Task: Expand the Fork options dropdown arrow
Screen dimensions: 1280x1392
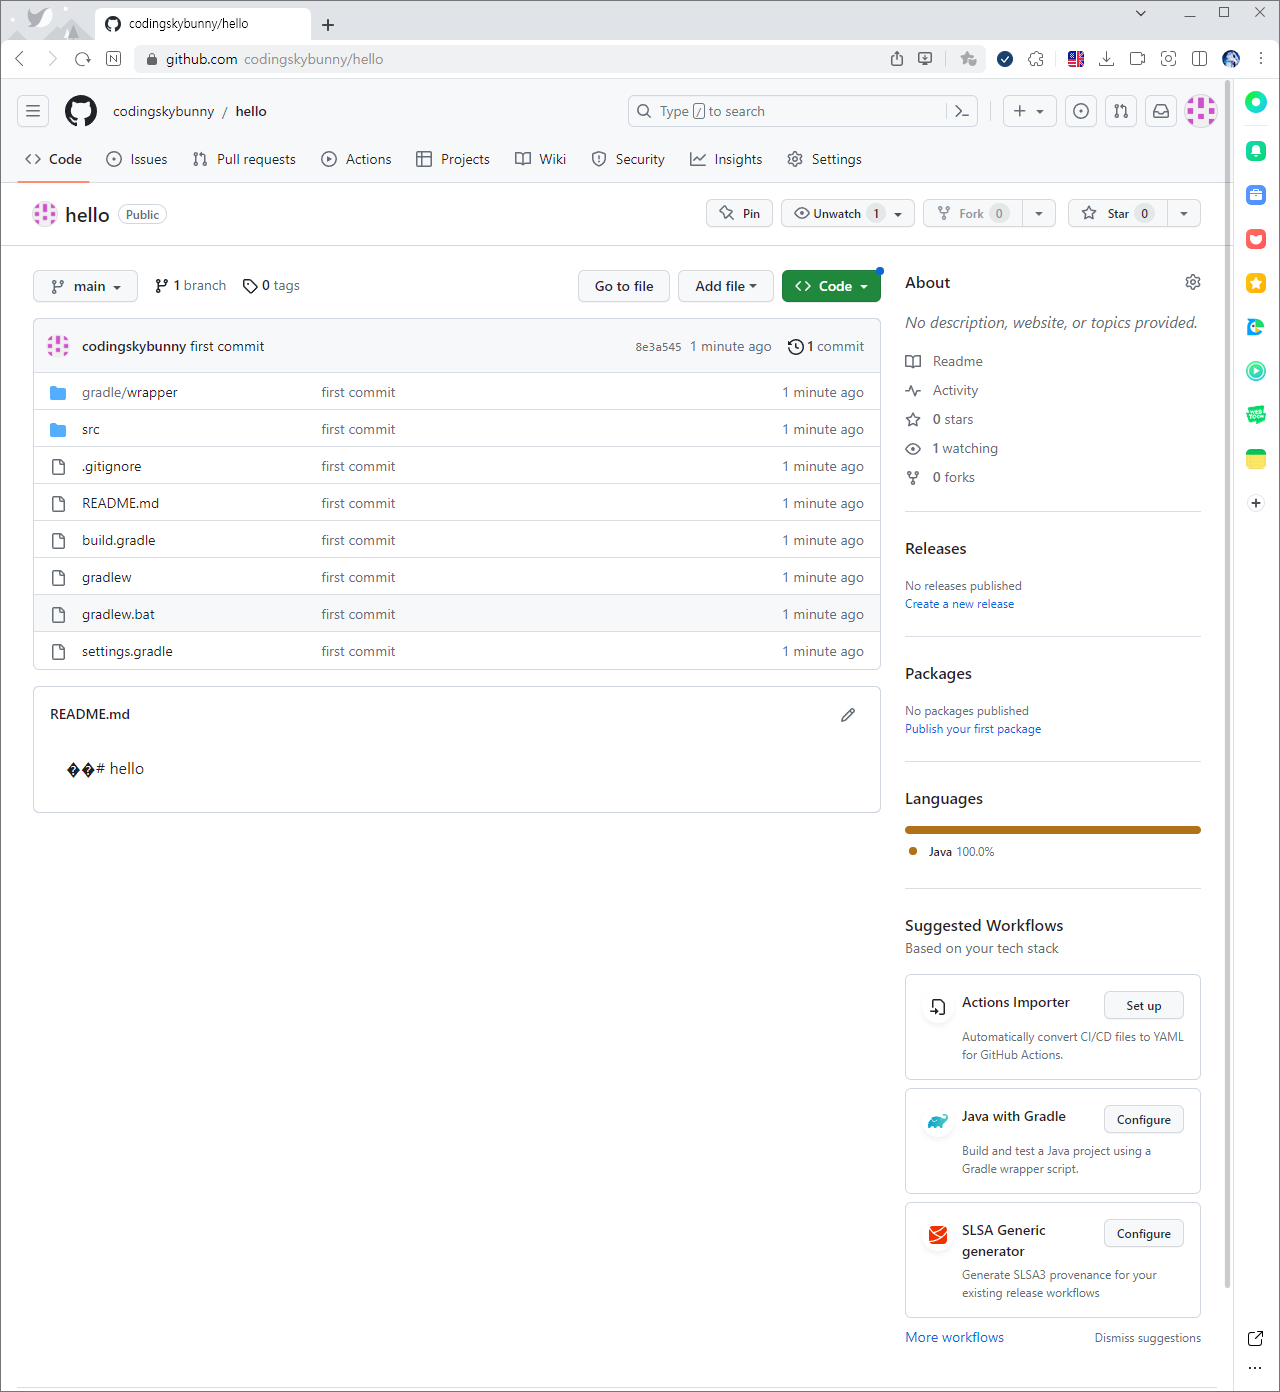Action: (x=1039, y=213)
